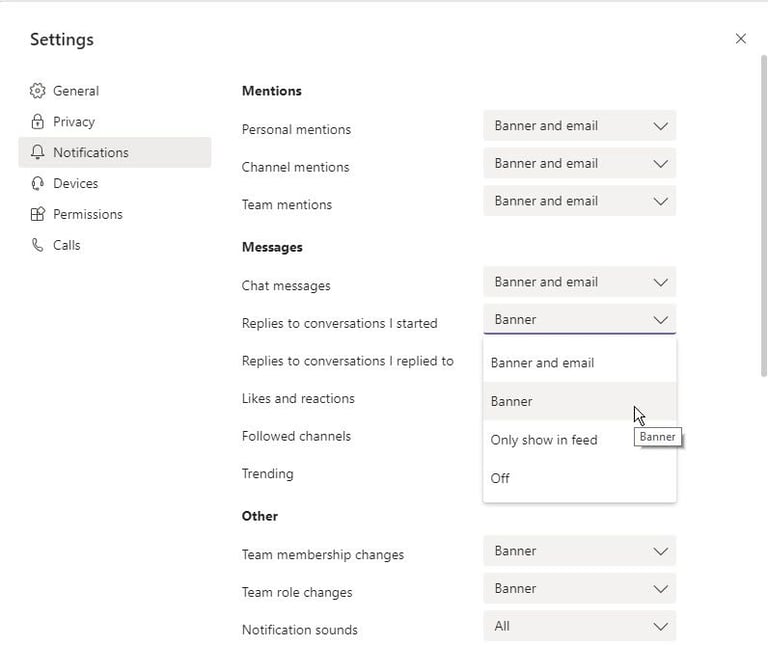
Task: Open the Team membership changes dropdown
Action: click(579, 551)
